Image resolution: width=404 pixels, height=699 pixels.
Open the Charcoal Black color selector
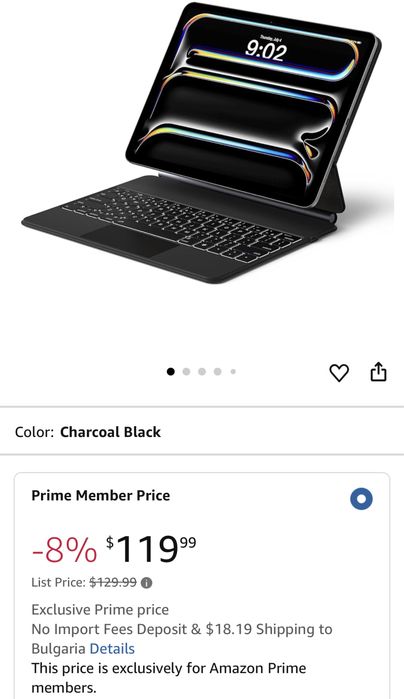pyautogui.click(x=110, y=432)
